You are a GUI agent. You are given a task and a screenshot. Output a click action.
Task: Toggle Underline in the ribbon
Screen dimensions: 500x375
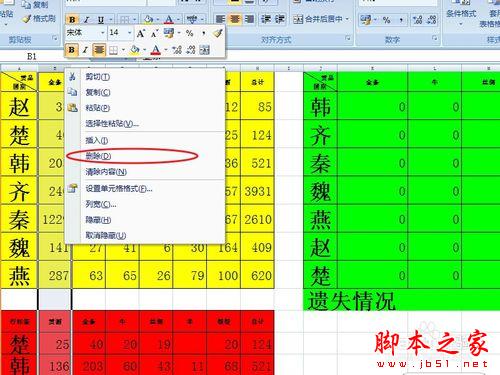101,20
